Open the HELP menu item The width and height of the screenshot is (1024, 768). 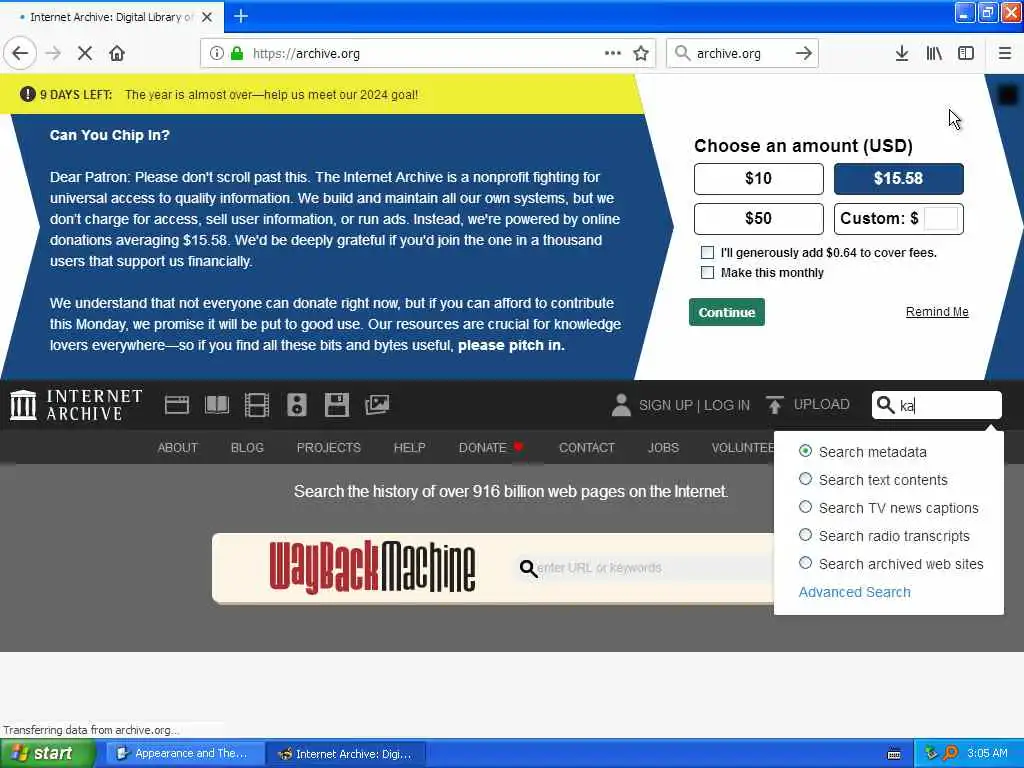(409, 447)
